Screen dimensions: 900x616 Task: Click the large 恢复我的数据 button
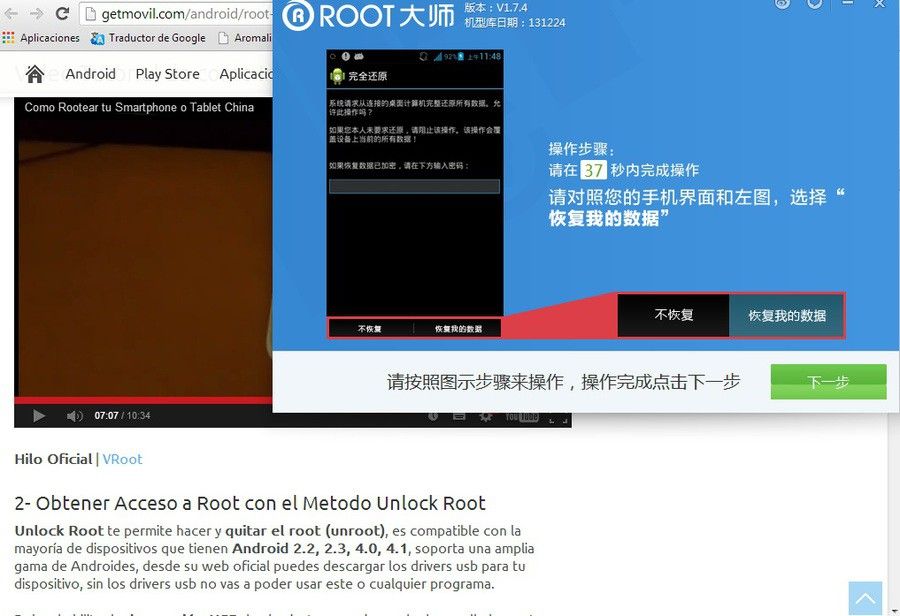[x=787, y=315]
